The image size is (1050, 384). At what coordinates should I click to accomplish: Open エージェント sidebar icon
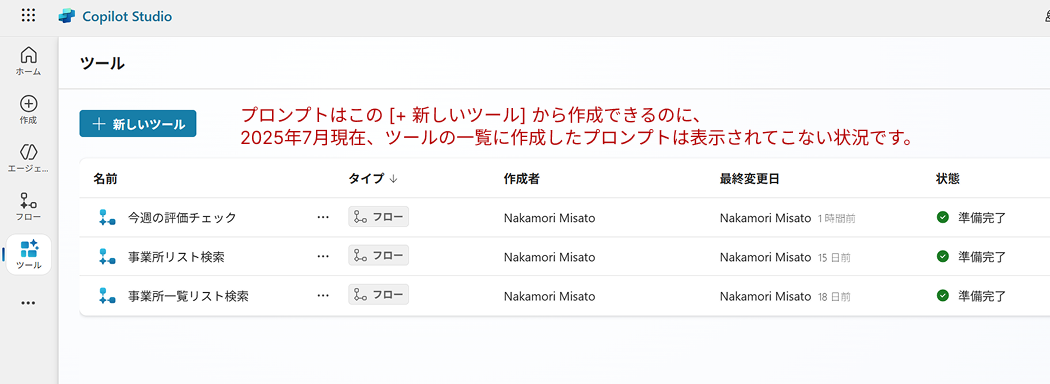coord(29,158)
